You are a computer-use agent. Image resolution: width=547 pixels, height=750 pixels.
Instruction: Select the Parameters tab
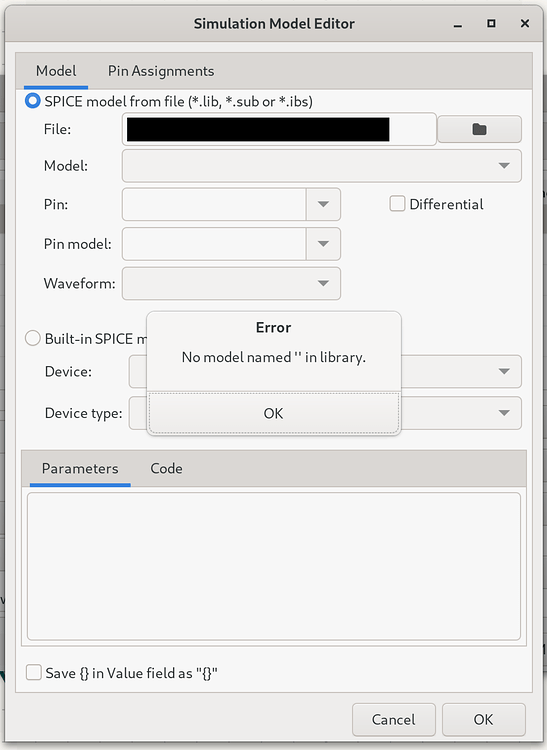pyautogui.click(x=80, y=468)
